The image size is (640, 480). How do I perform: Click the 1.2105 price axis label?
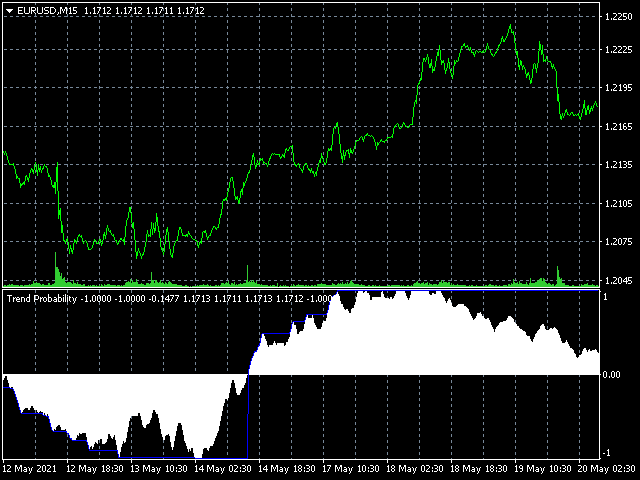click(x=619, y=203)
